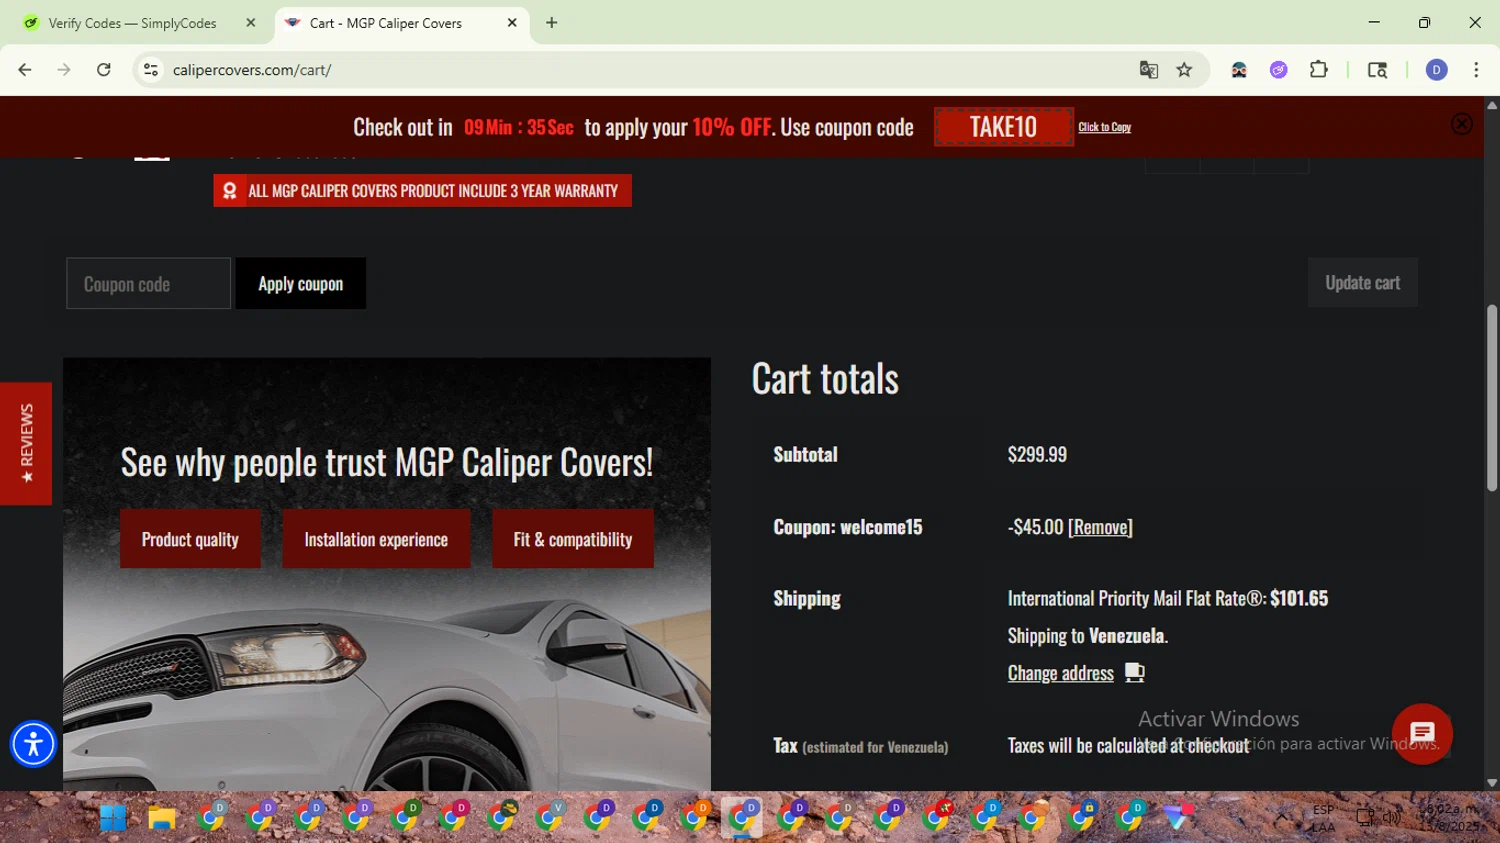
Task: Click the 'Click to Copy' link
Action: pyautogui.click(x=1104, y=127)
